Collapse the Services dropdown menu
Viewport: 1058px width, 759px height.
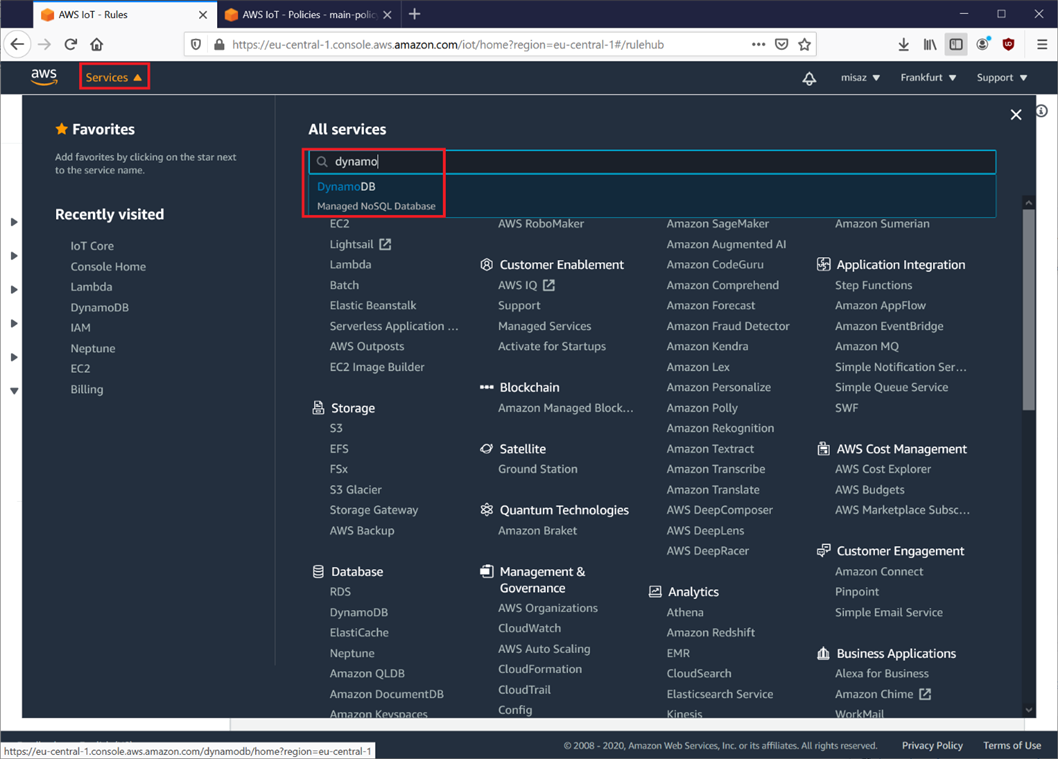(x=114, y=77)
